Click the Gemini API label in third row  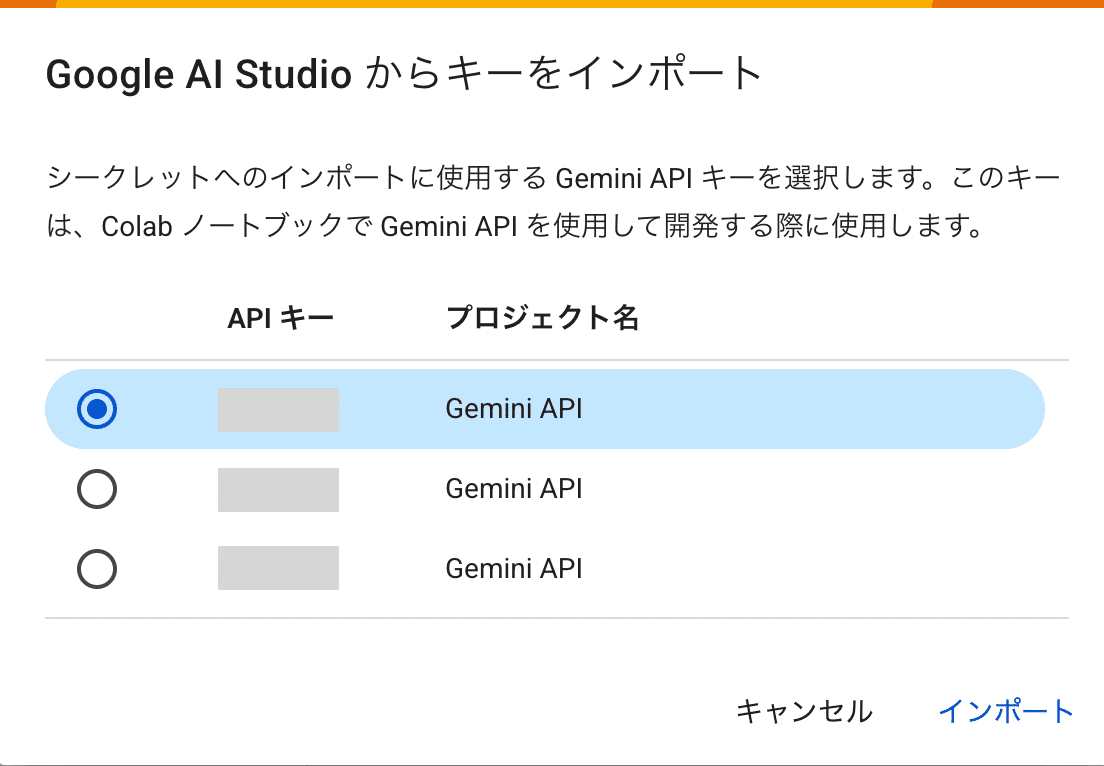click(x=513, y=568)
